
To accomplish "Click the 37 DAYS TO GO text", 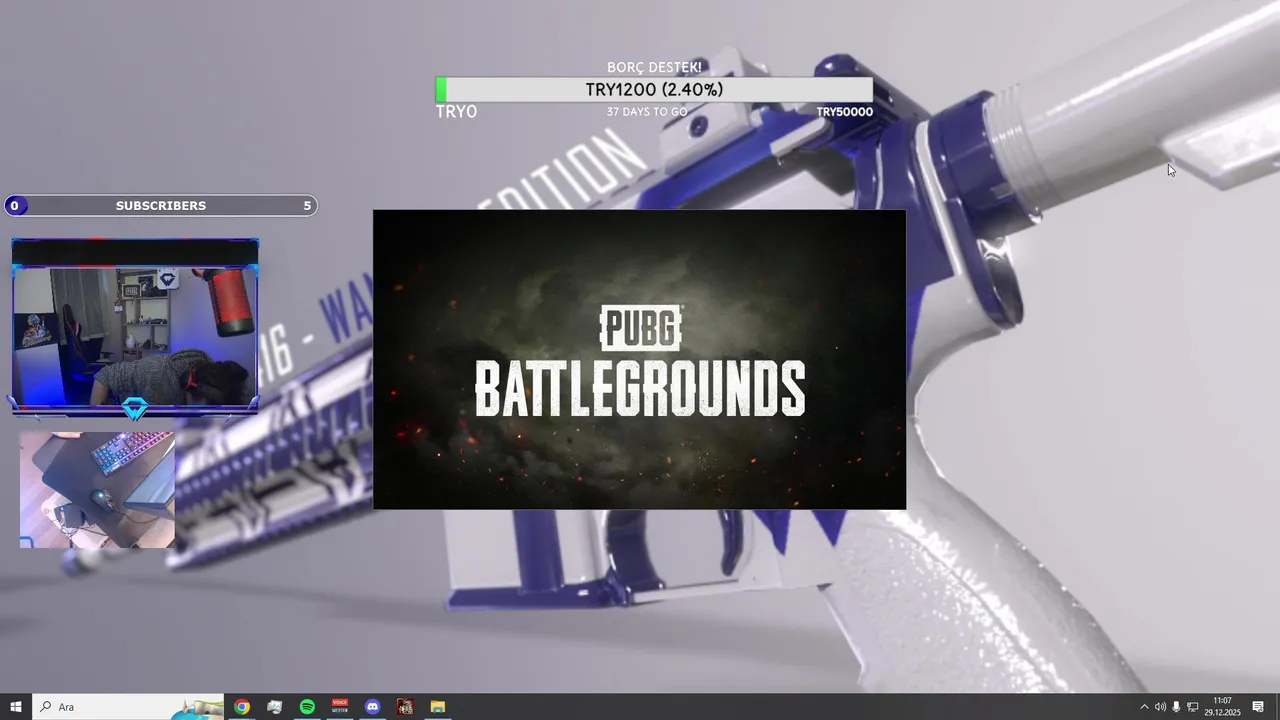I will tap(646, 112).
